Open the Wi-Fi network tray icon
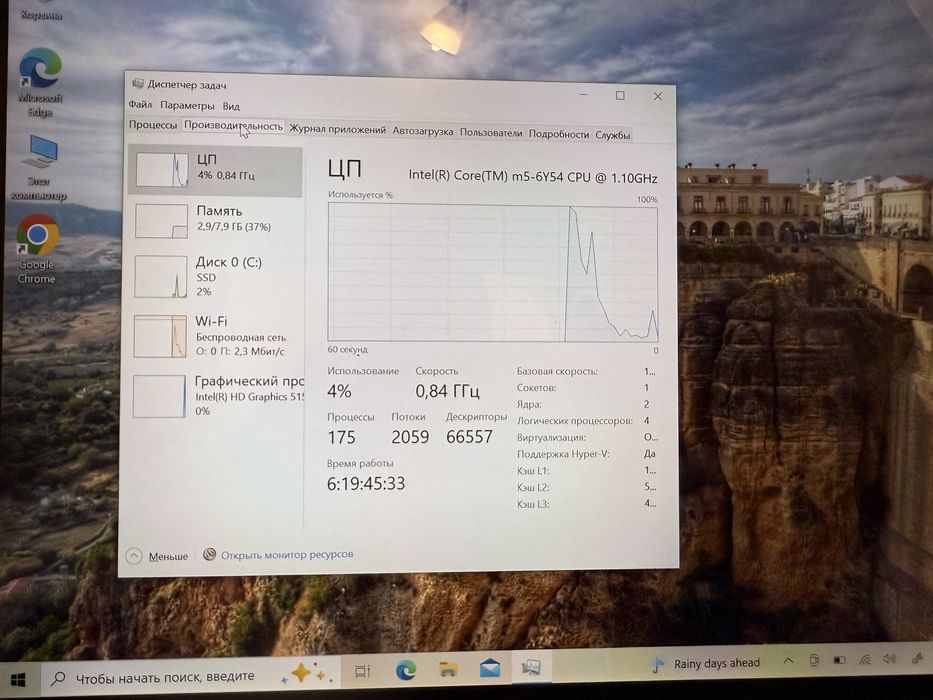 coord(865,659)
